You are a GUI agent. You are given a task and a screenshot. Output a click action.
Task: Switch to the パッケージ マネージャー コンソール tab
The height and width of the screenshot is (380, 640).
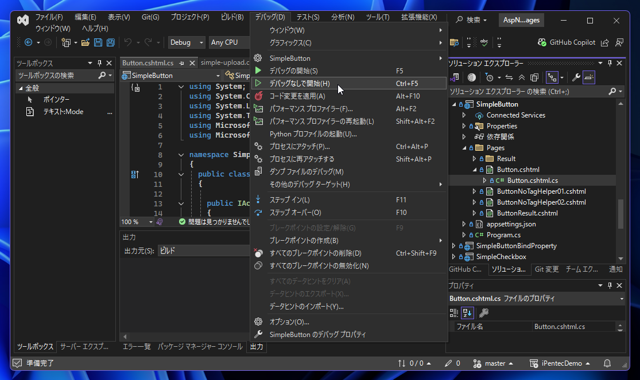point(200,347)
